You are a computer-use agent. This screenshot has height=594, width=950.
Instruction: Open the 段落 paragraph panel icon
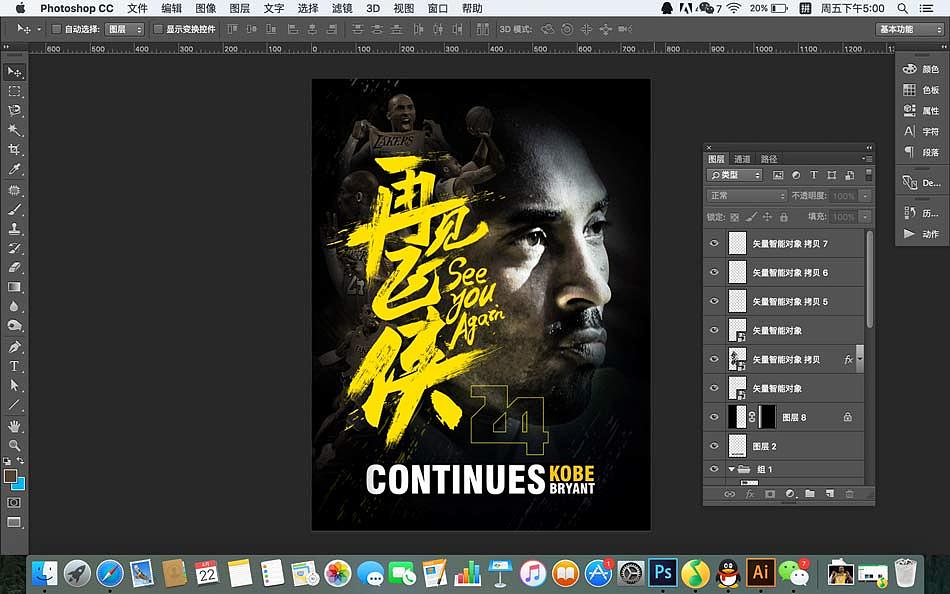point(909,152)
